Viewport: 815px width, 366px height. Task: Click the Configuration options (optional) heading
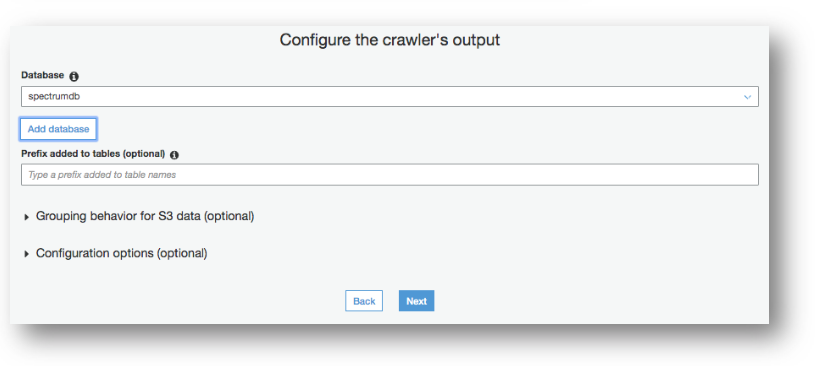coord(121,253)
